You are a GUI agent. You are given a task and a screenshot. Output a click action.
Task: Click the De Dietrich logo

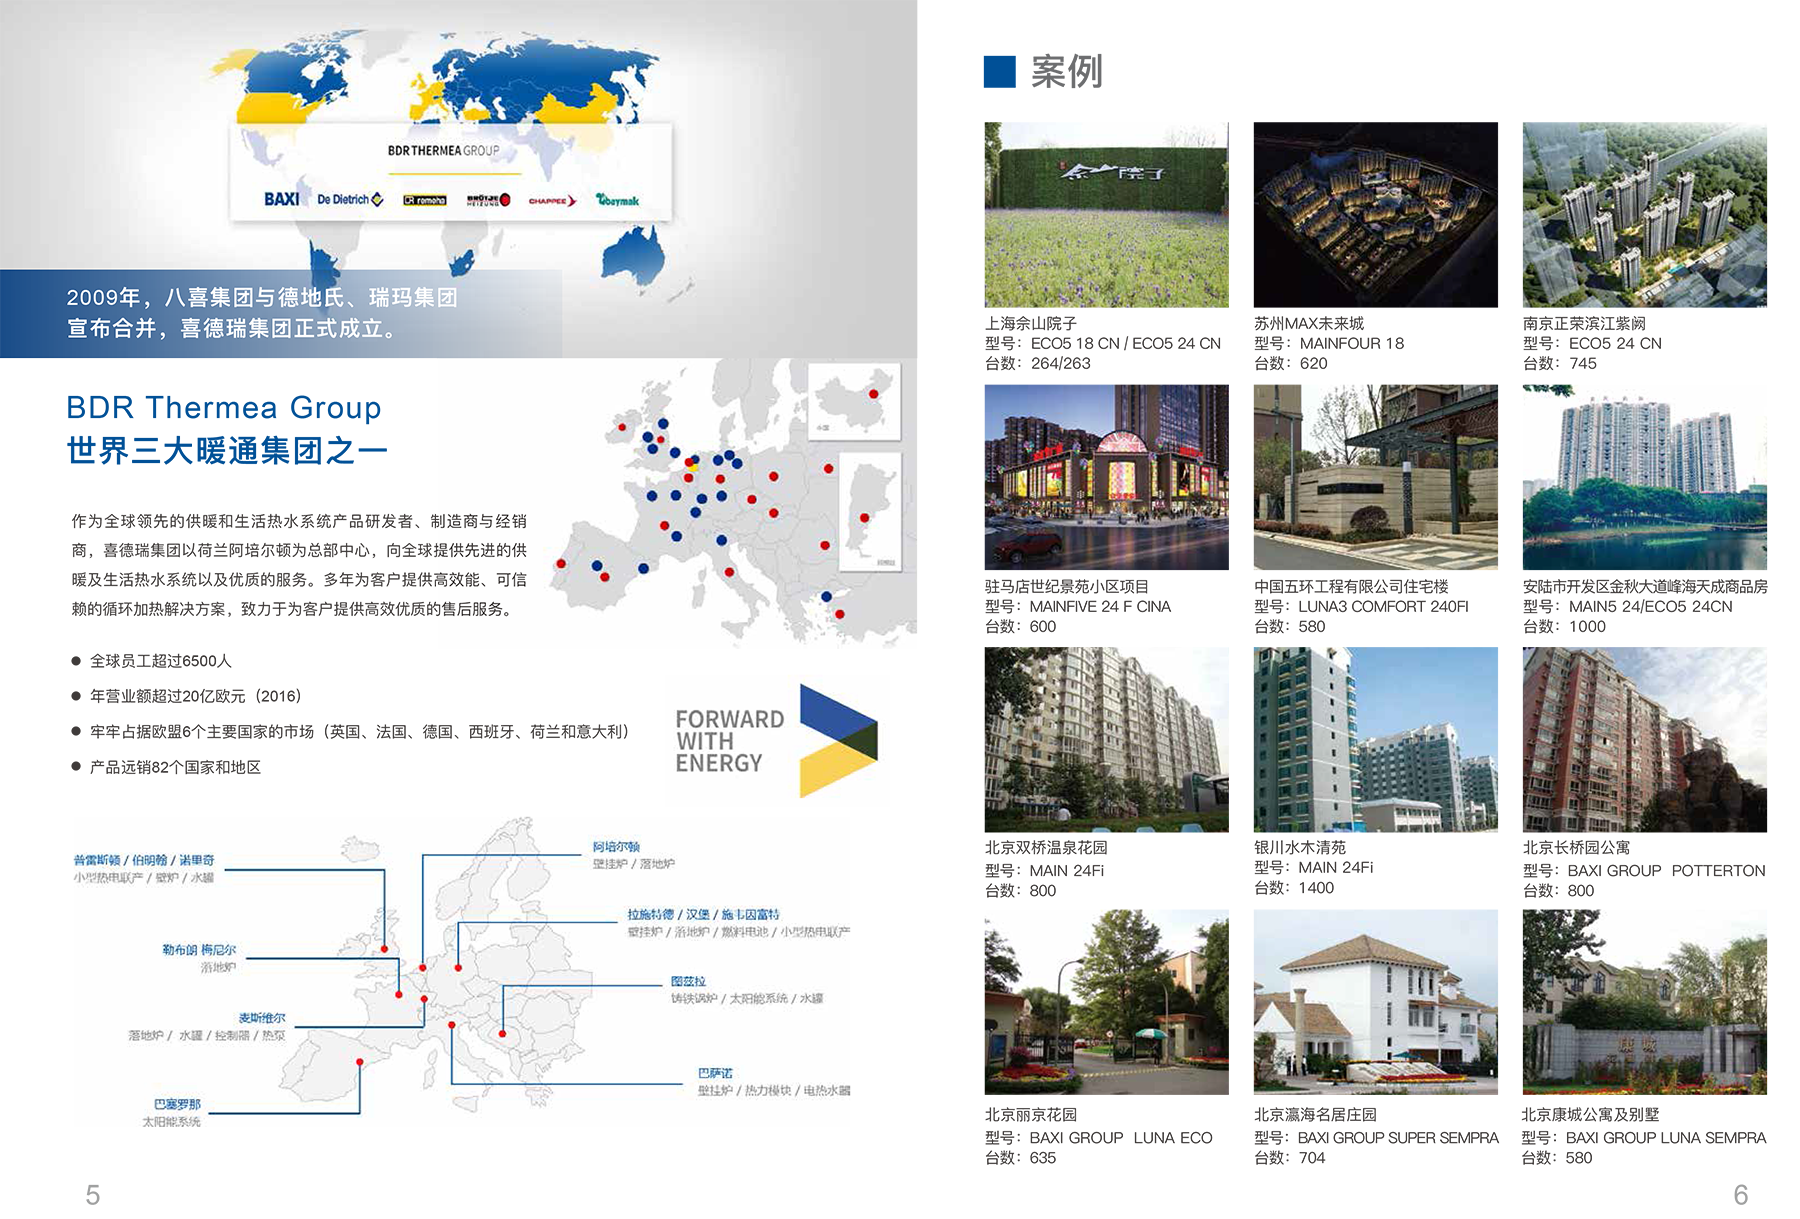[350, 199]
